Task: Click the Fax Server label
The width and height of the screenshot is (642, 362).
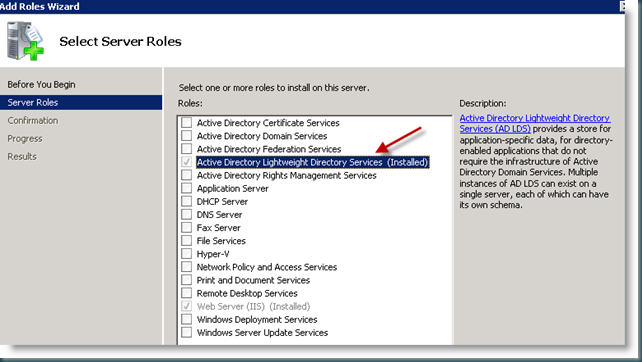Action: point(219,228)
